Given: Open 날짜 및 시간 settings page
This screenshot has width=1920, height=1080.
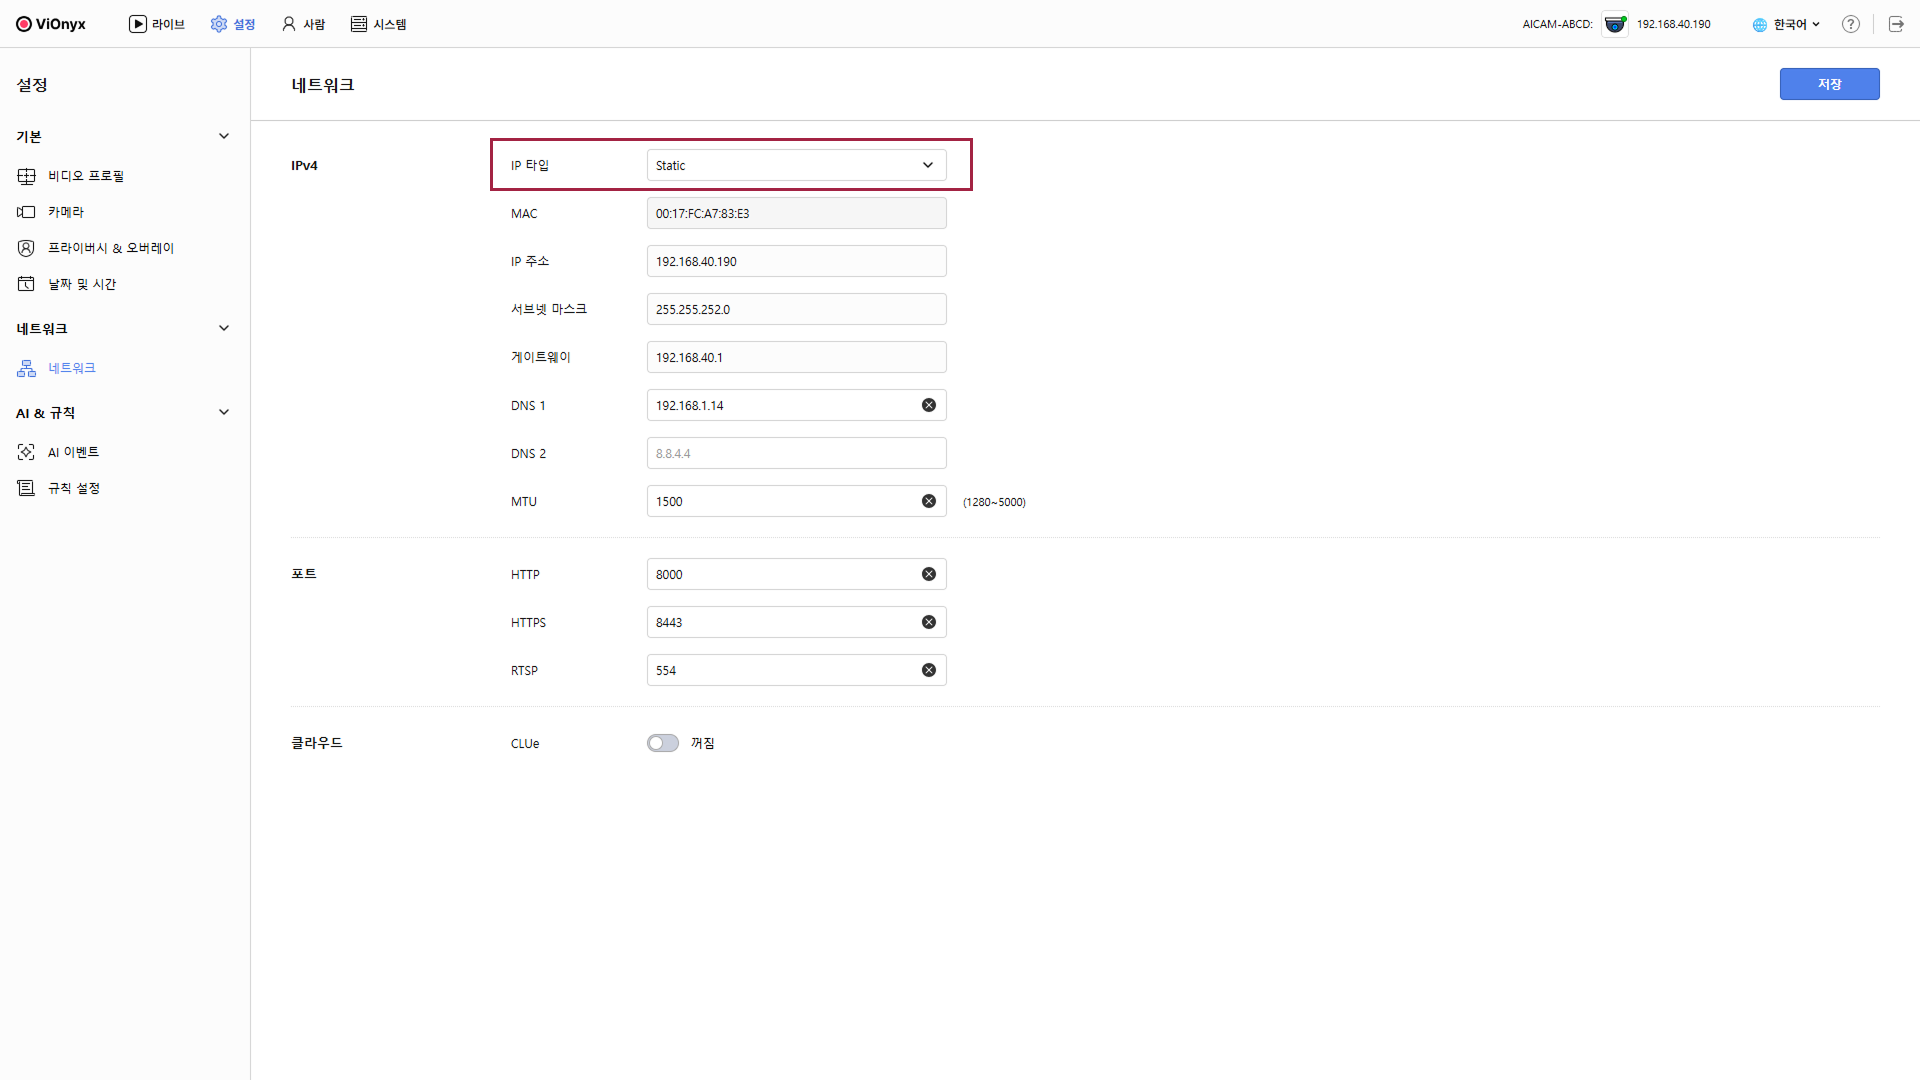Looking at the screenshot, I should tap(82, 284).
